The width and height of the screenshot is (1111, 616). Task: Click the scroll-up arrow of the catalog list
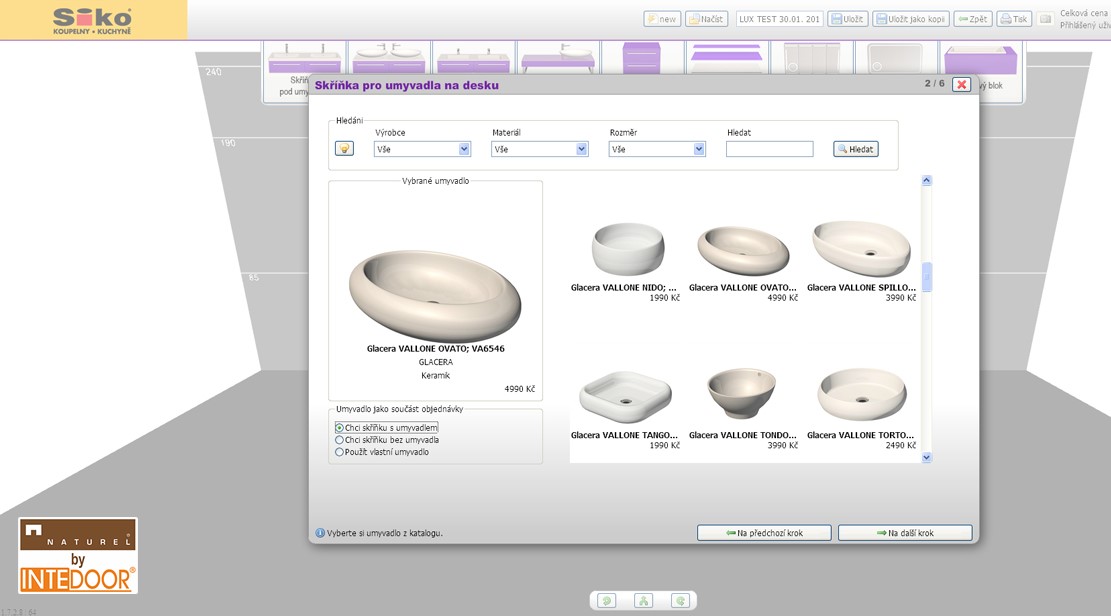[927, 181]
